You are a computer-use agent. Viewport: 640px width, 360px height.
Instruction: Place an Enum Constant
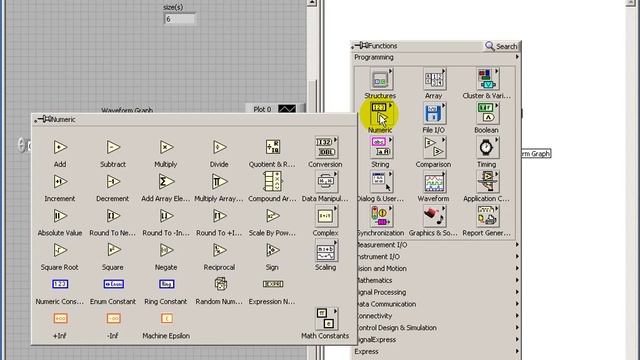coord(113,284)
